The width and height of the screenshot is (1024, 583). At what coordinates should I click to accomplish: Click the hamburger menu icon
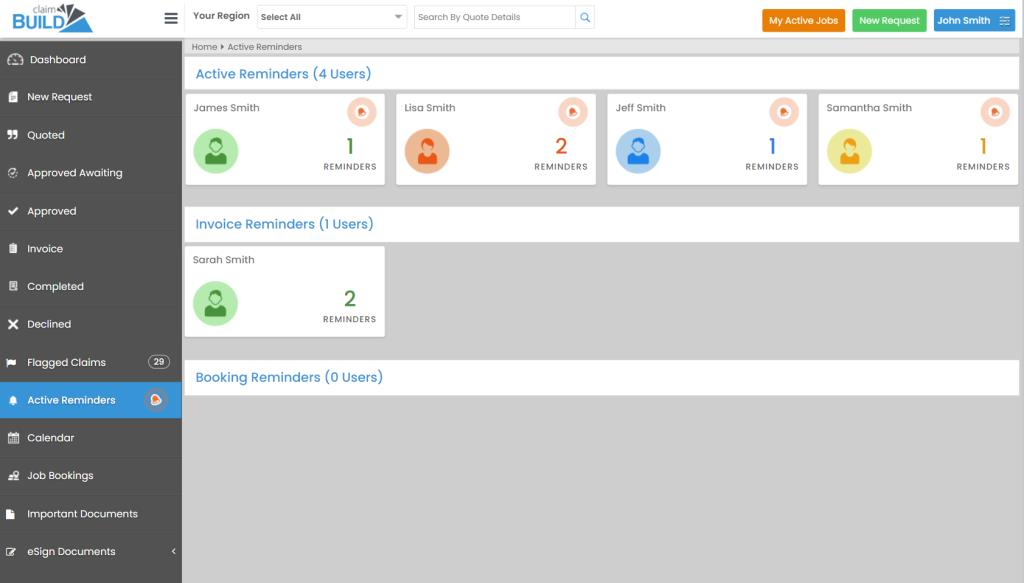tap(170, 18)
